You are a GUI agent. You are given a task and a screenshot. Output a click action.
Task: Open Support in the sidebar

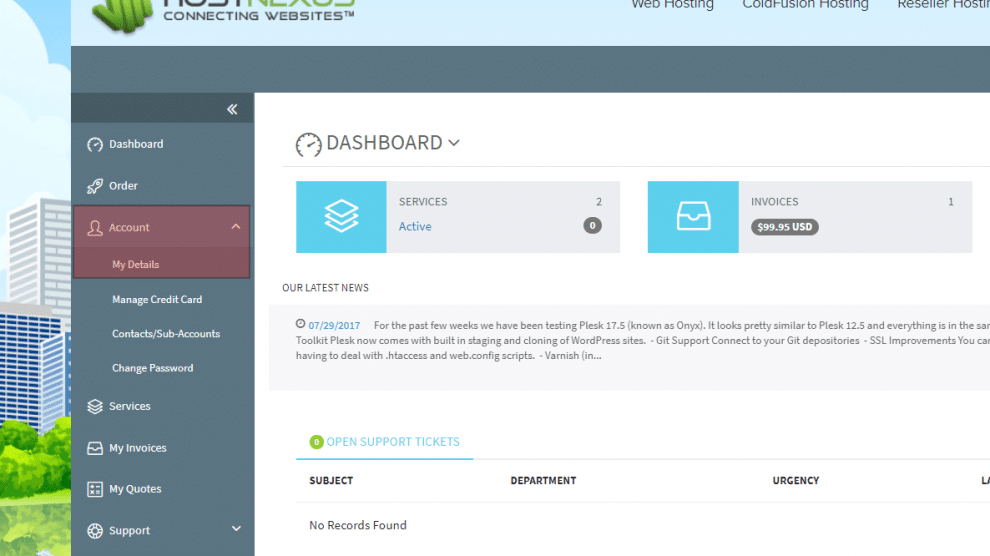[x=129, y=530]
